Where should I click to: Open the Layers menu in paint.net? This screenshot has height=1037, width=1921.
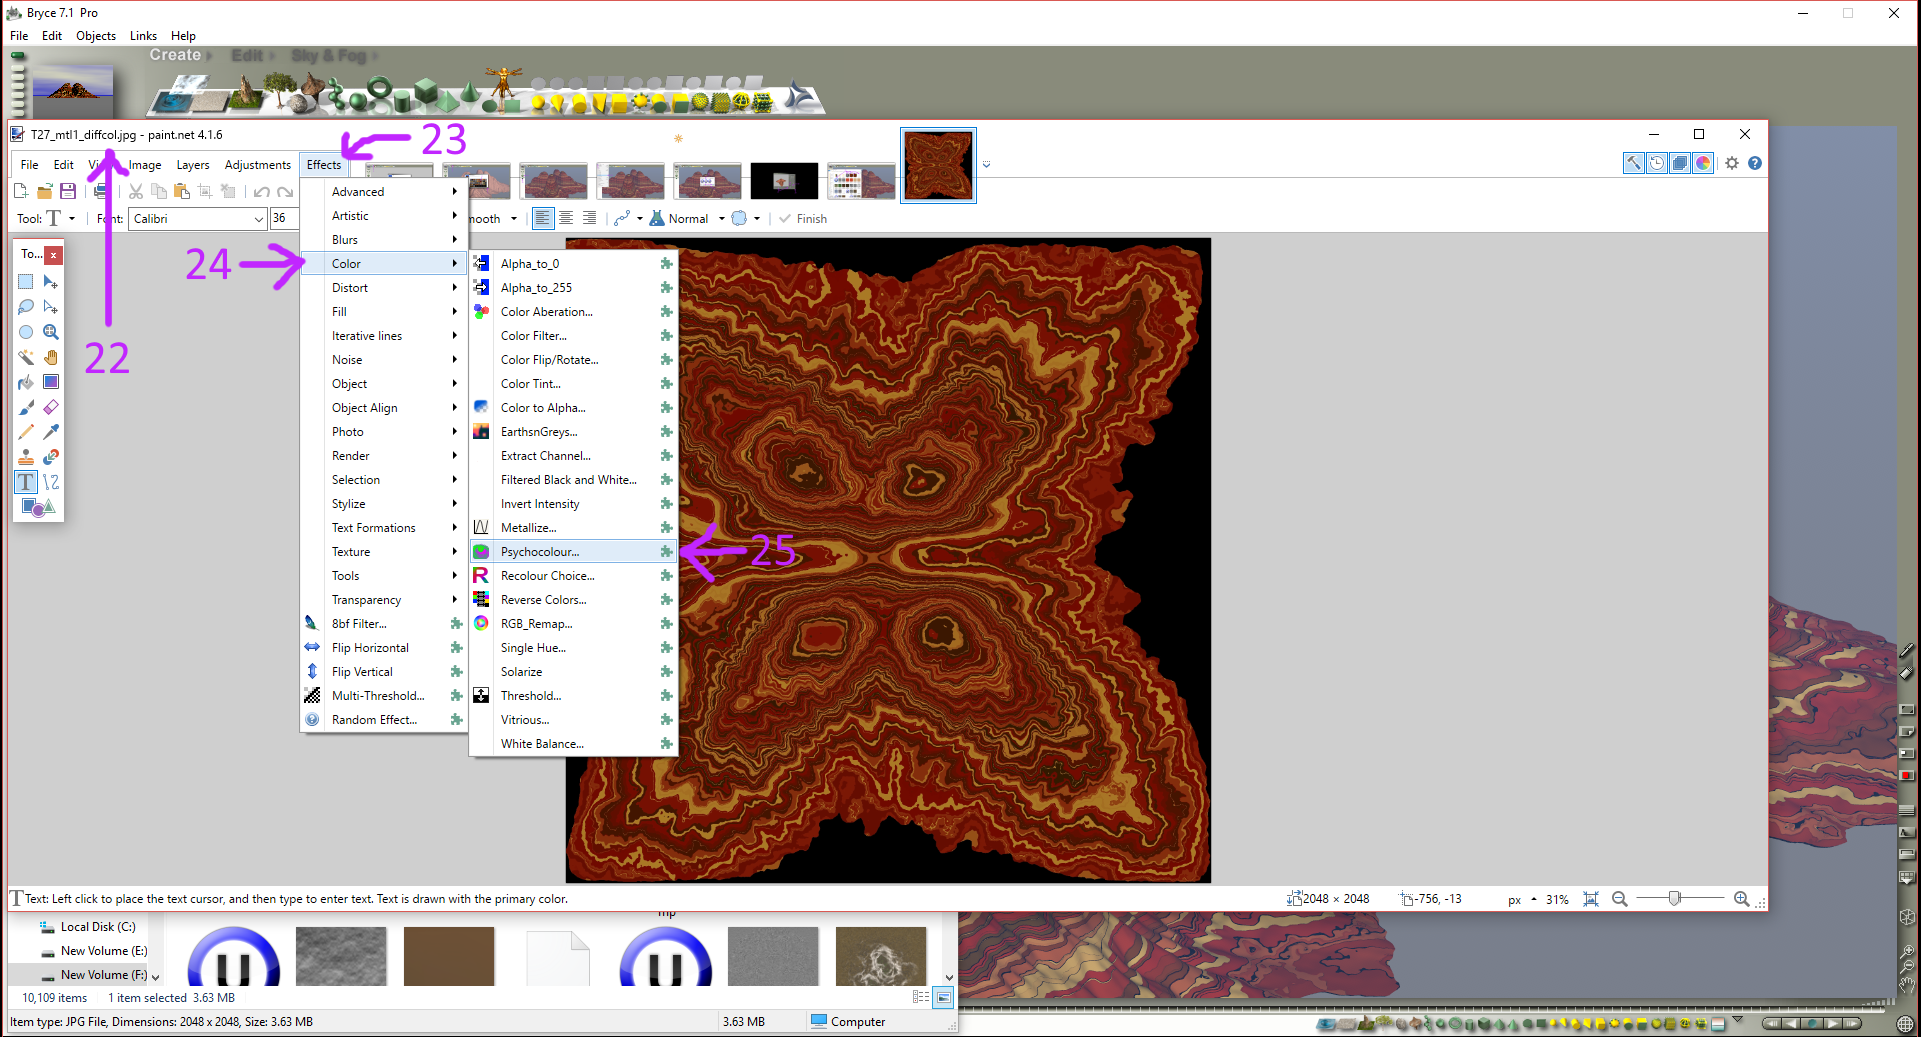pyautogui.click(x=193, y=165)
